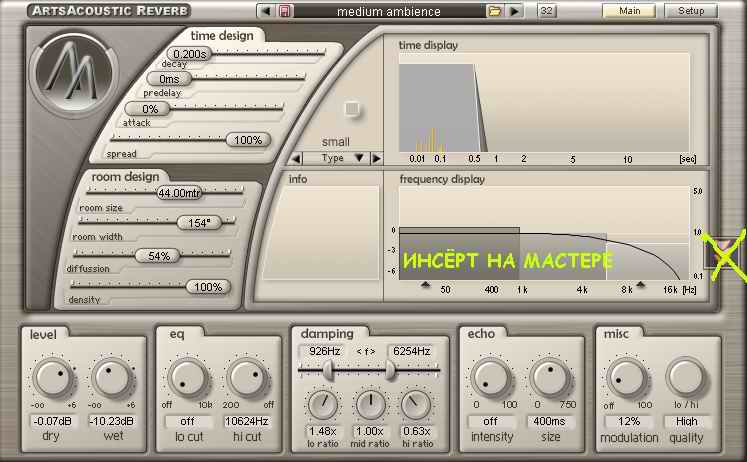Click the spread slider handle 100%

[x=248, y=140]
